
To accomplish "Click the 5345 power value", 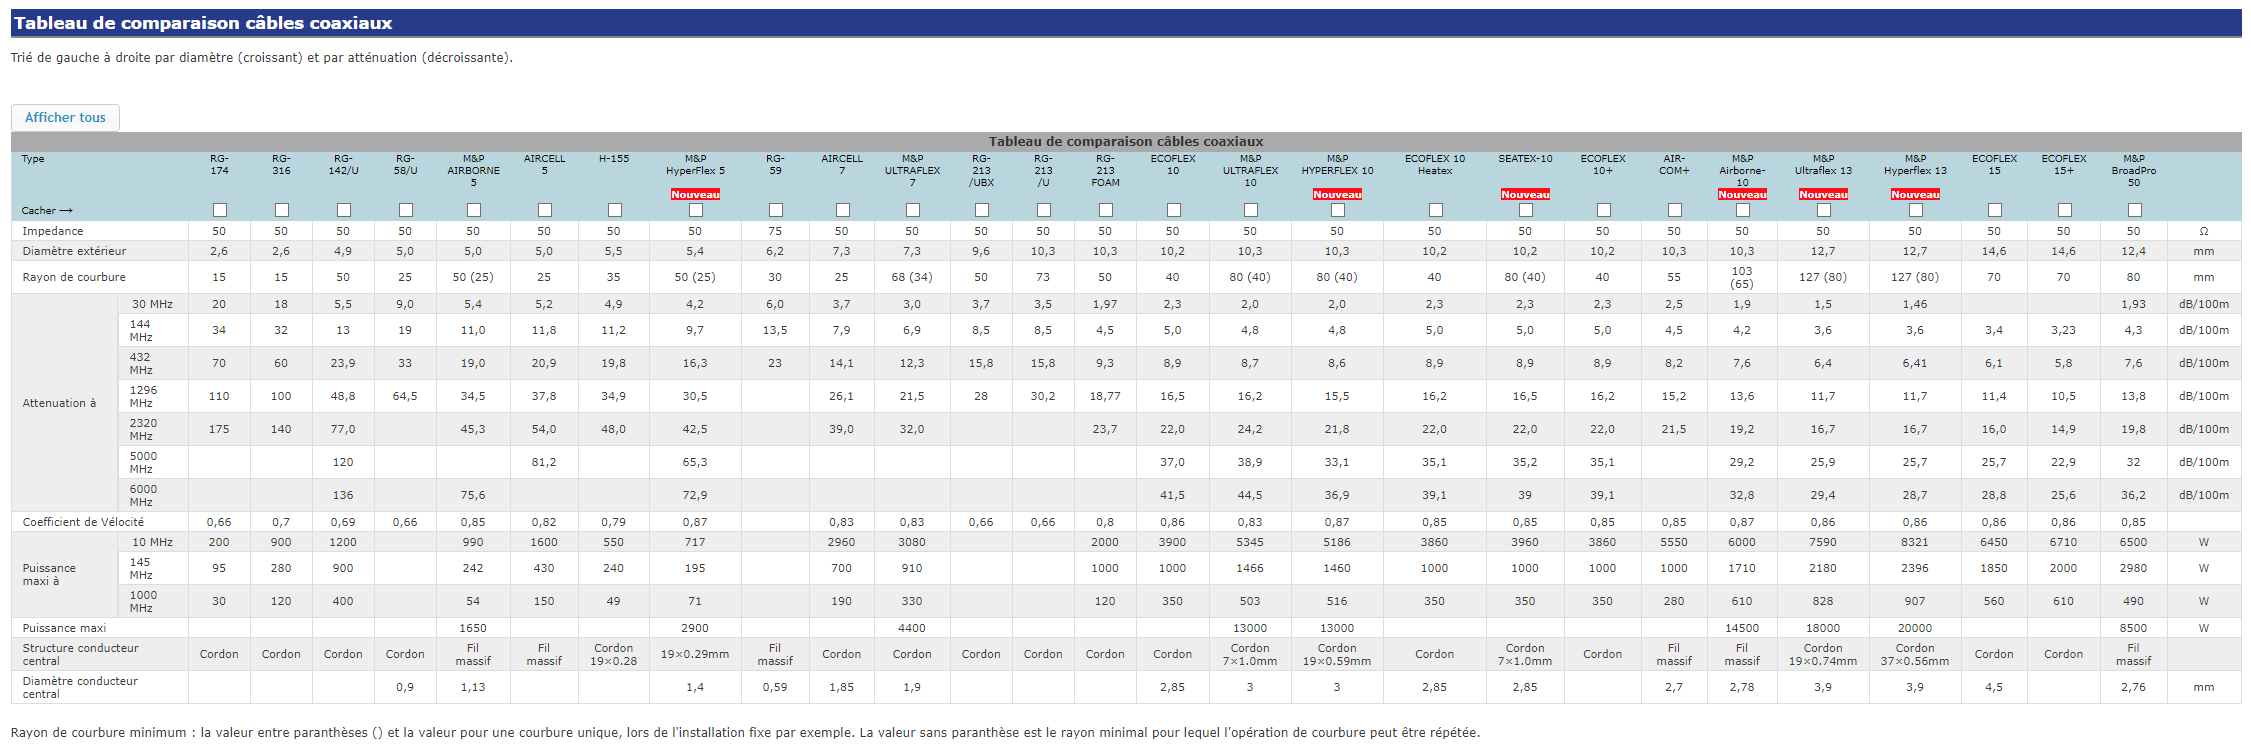I will click(1250, 542).
